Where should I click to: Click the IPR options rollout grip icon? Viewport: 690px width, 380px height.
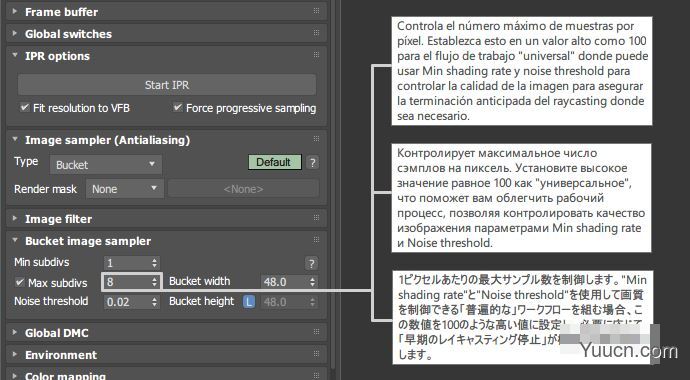pyautogui.click(x=316, y=55)
